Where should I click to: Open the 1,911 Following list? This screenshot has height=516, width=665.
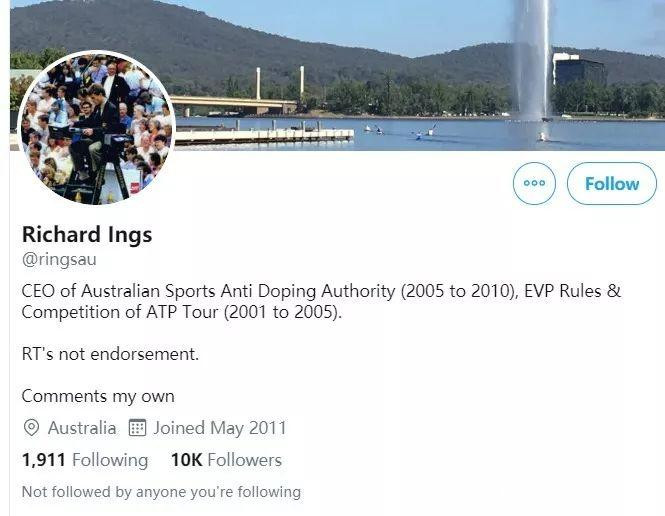click(85, 460)
